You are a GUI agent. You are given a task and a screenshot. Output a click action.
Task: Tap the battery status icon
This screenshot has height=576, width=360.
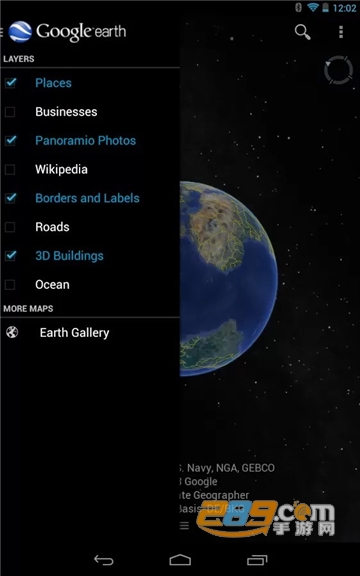click(325, 8)
